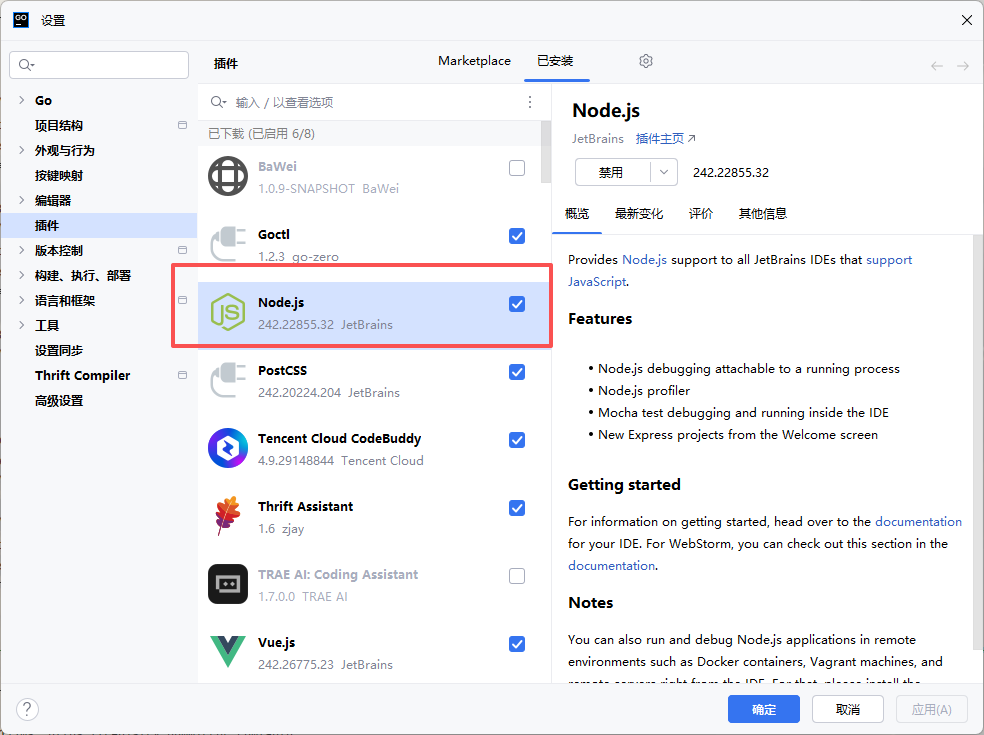
Task: Focus the settings search box
Action: (99, 65)
